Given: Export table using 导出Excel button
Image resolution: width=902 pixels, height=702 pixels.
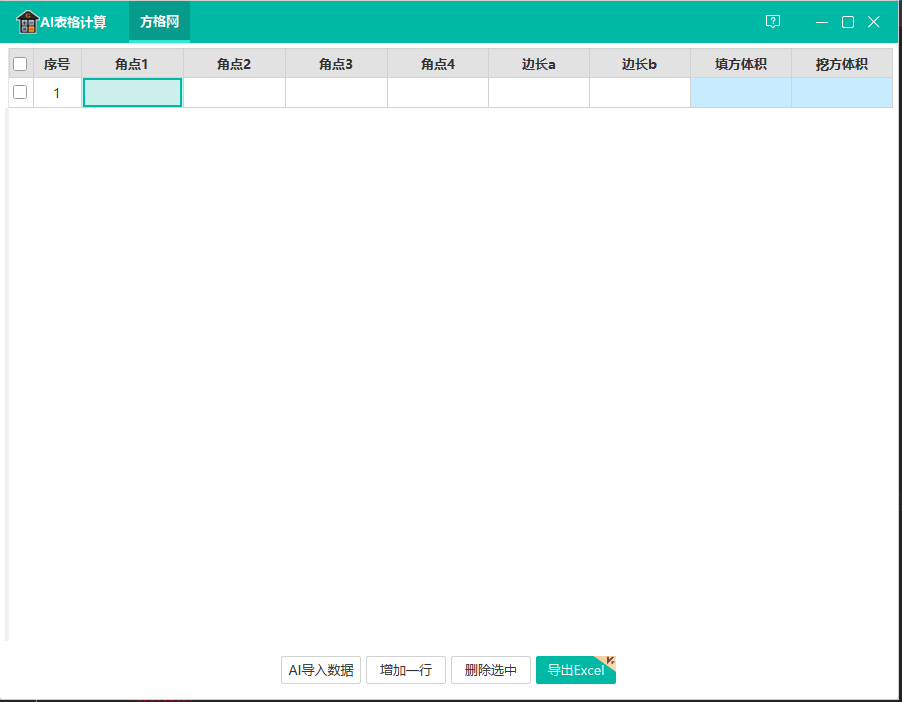Looking at the screenshot, I should pyautogui.click(x=575, y=670).
